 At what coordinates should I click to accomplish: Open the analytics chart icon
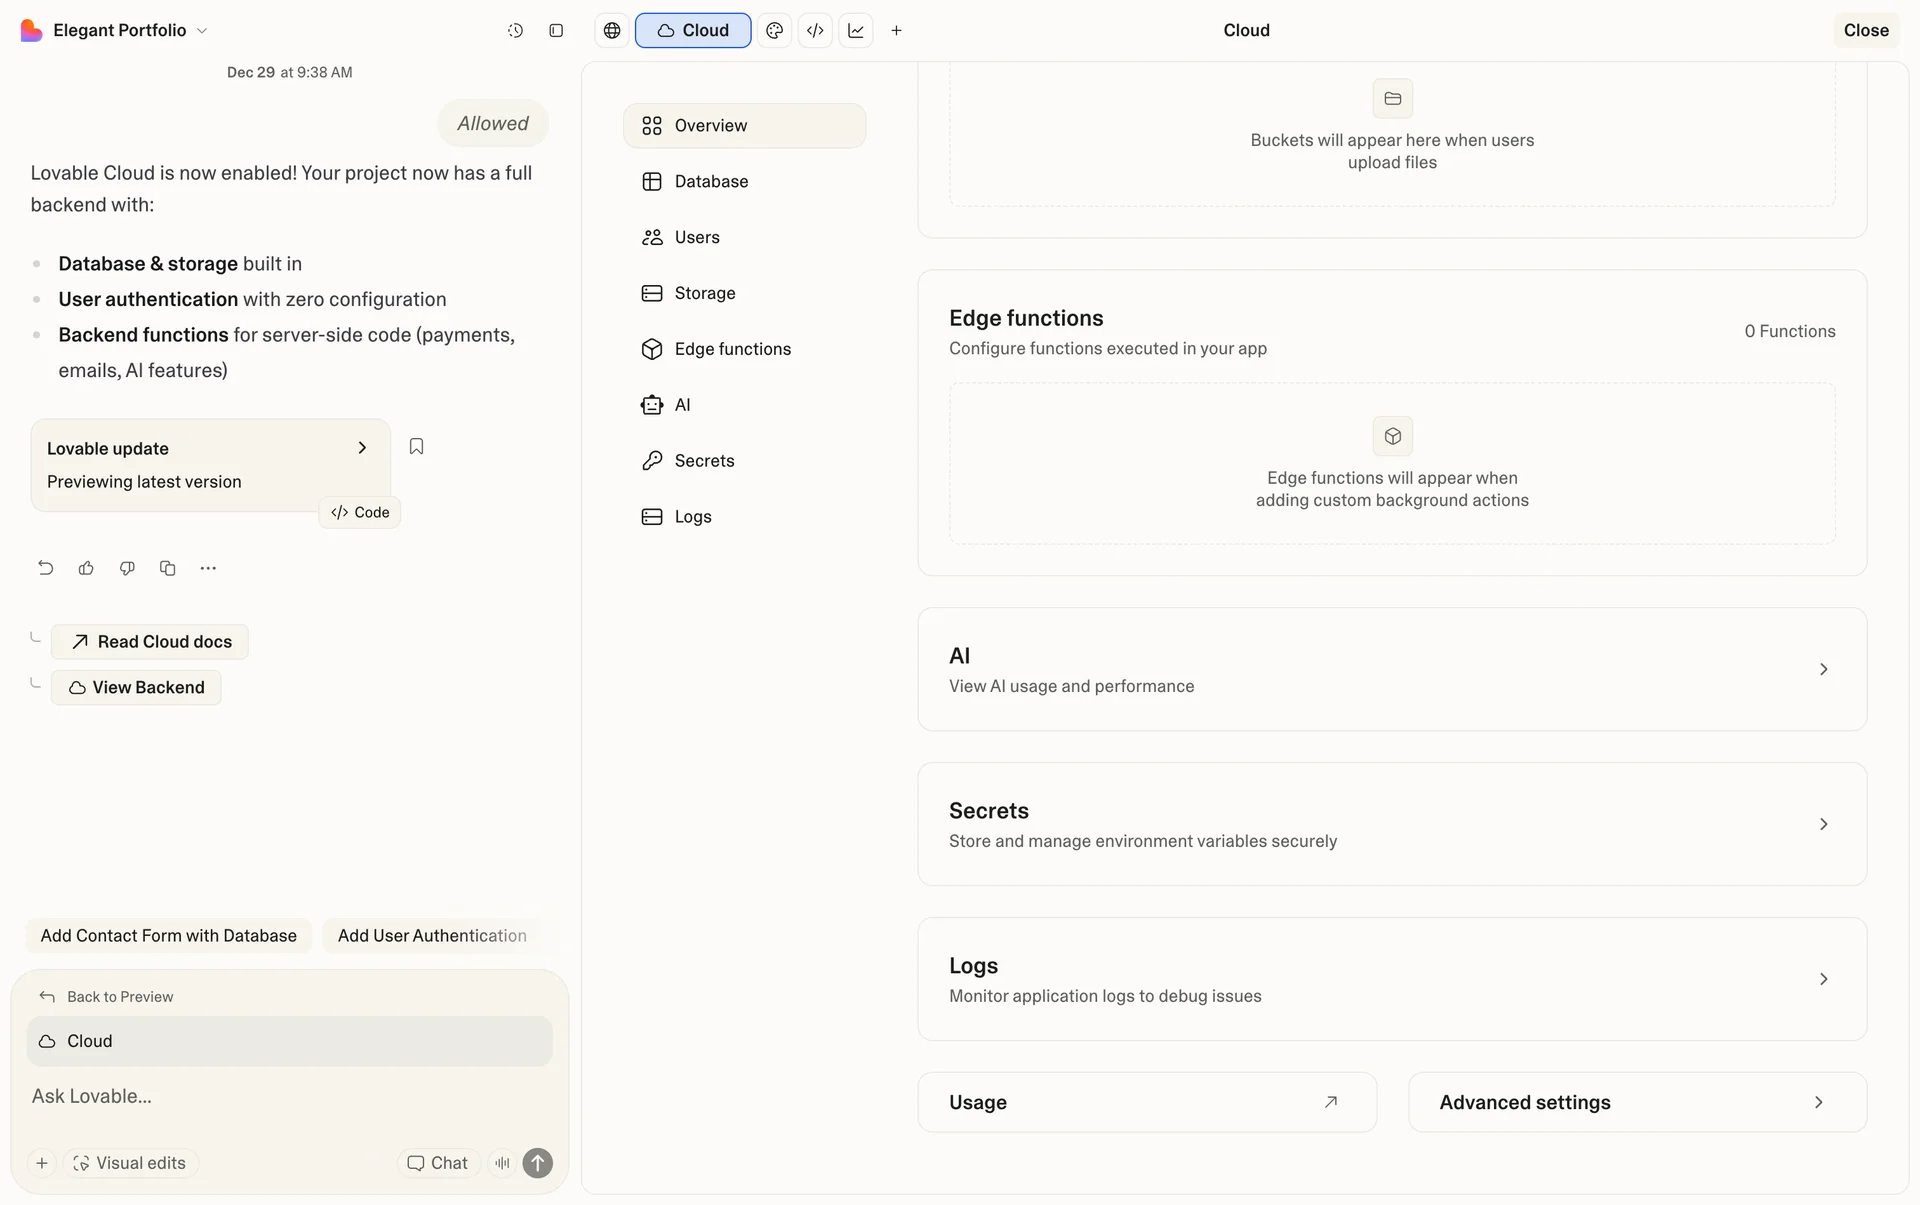click(856, 31)
